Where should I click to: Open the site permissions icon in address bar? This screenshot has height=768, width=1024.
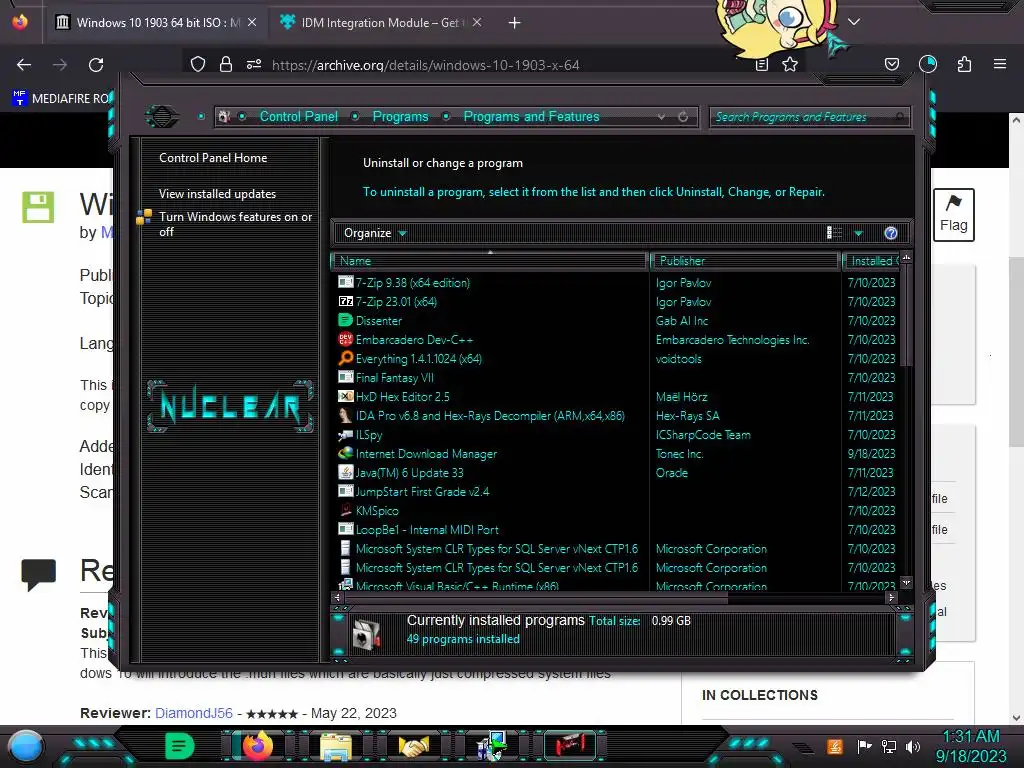pos(254,64)
